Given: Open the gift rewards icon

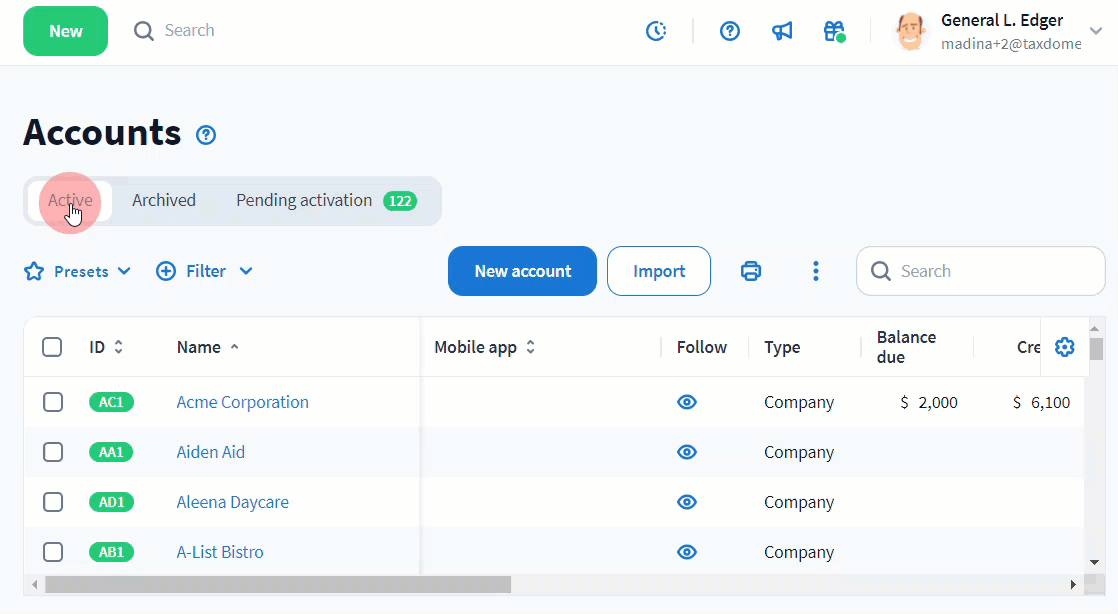Looking at the screenshot, I should [x=834, y=31].
